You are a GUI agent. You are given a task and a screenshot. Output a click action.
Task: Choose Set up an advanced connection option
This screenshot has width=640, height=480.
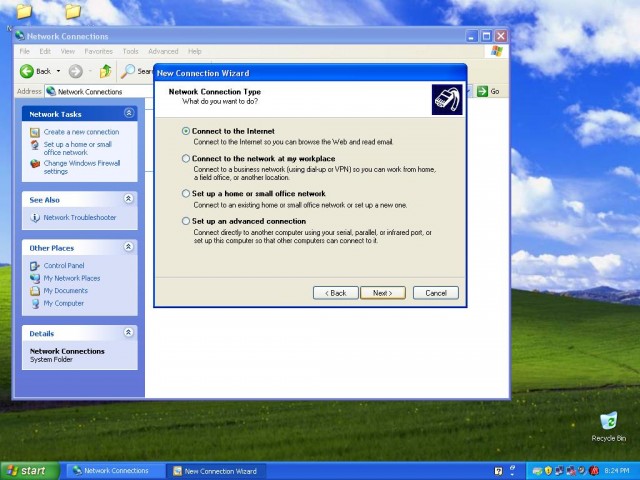click(186, 221)
